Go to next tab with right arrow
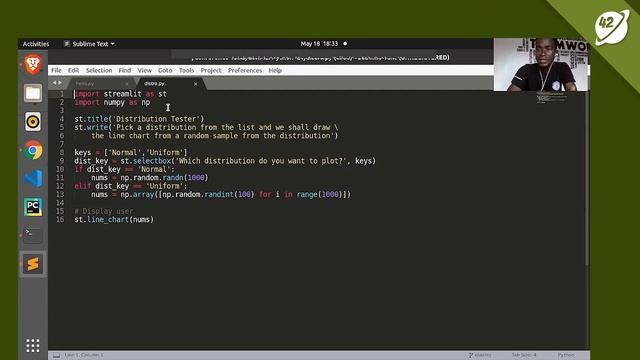Screen dimensions: 640x360 coord(60,83)
